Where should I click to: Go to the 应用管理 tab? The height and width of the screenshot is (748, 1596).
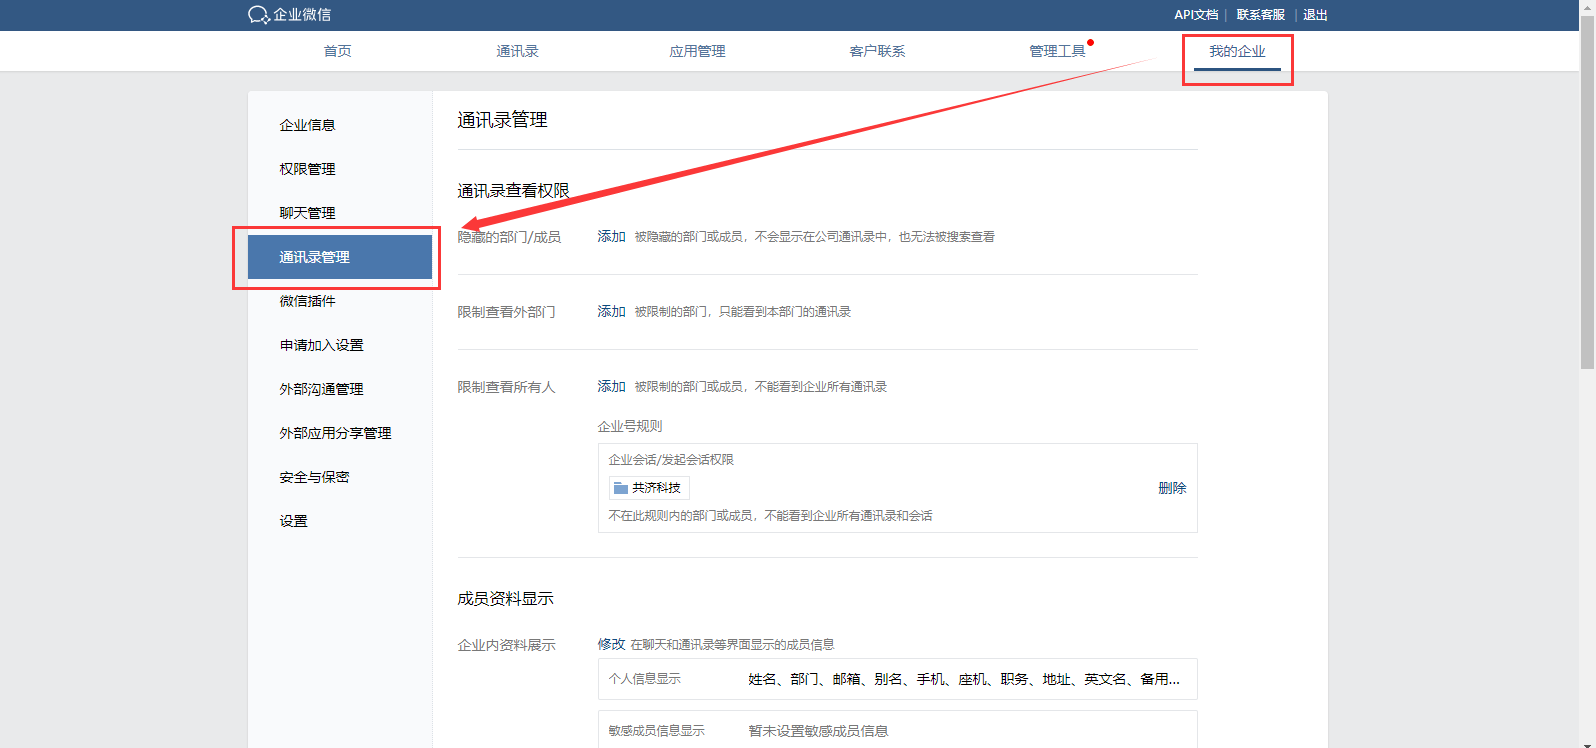(697, 51)
